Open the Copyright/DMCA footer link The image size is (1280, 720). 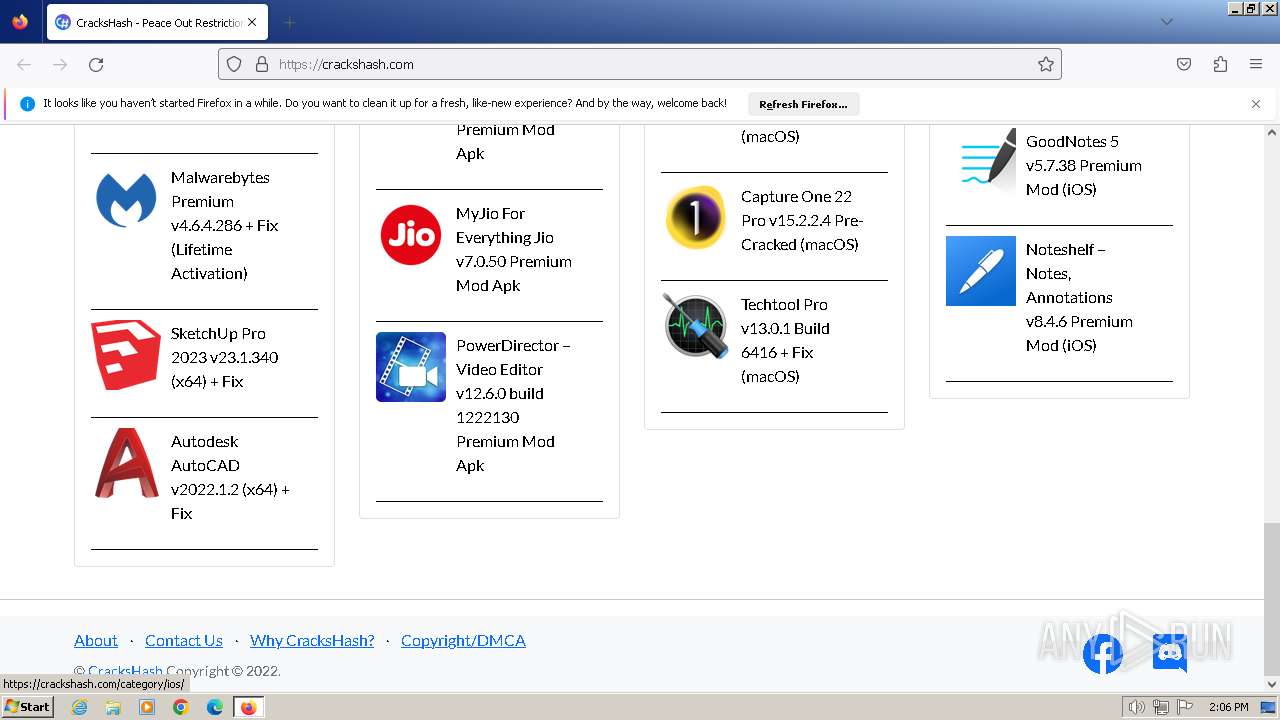[463, 640]
